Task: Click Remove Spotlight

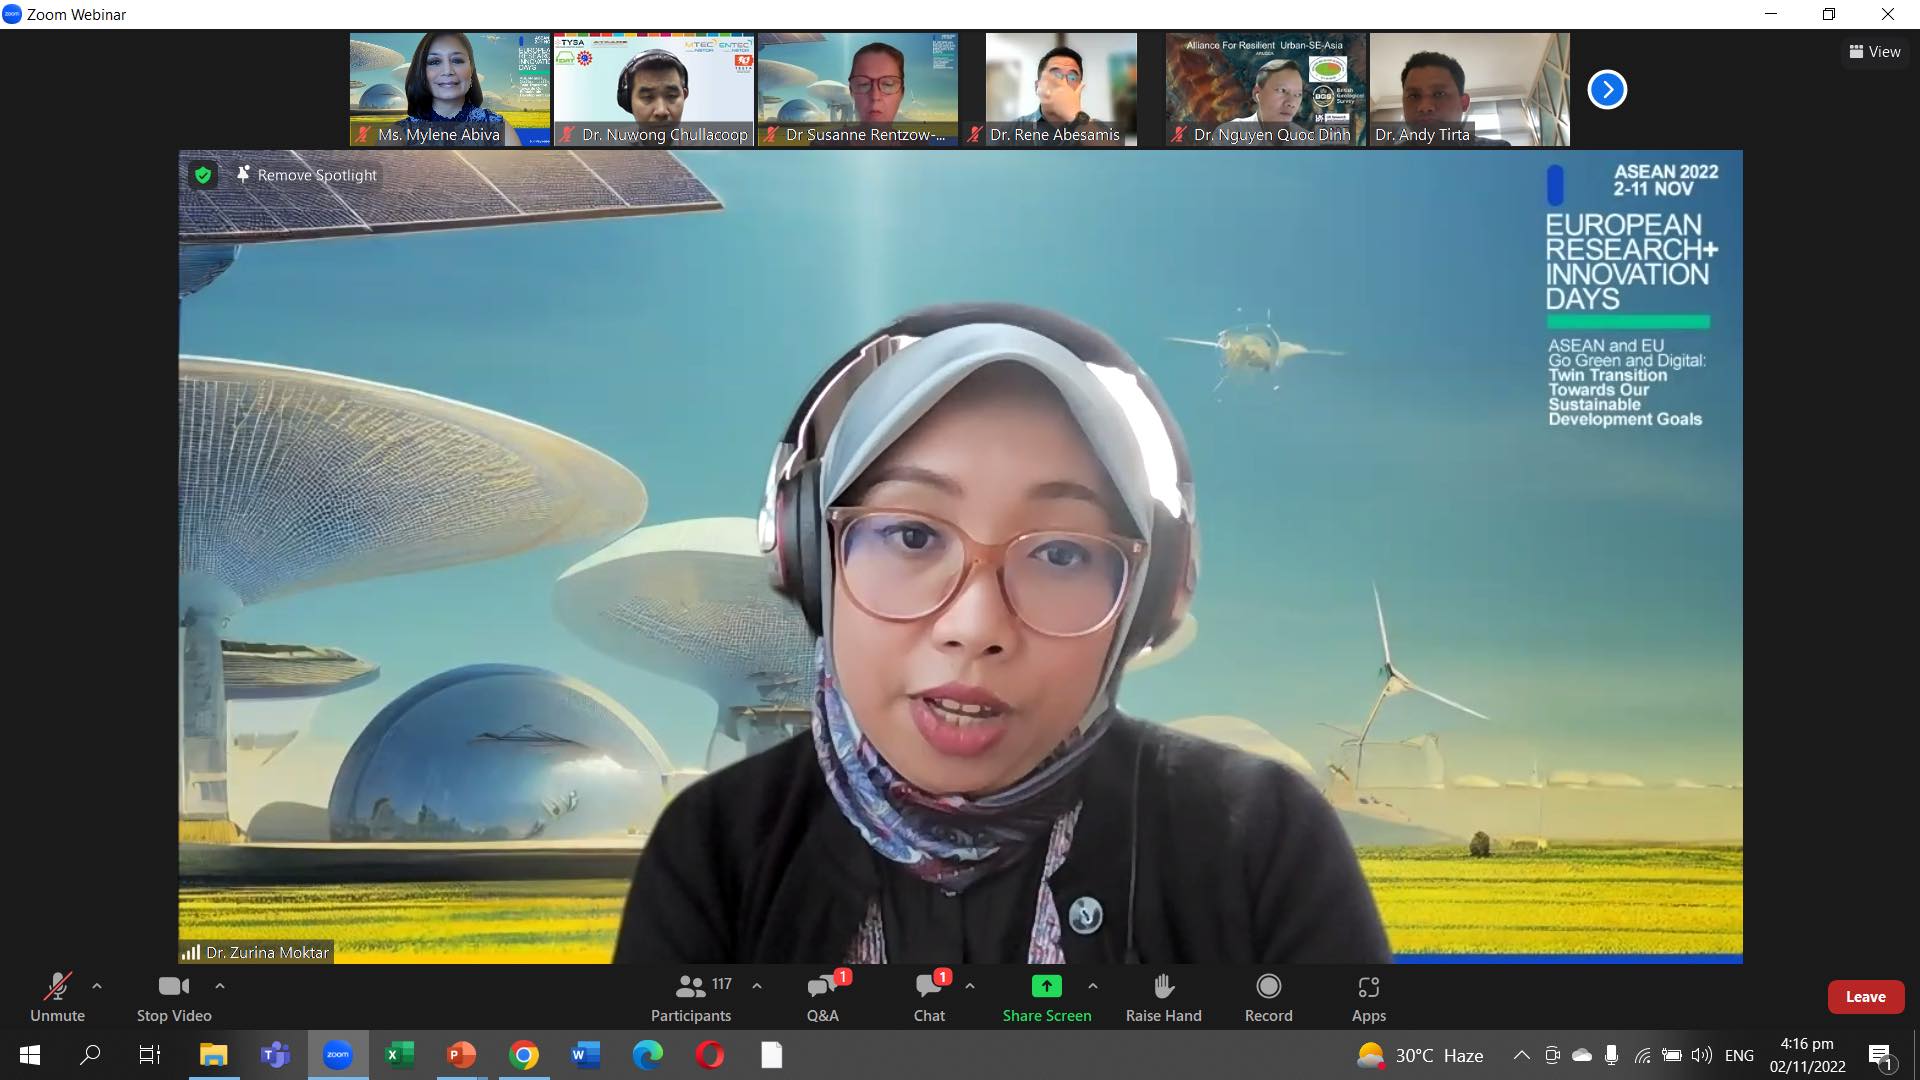Action: point(307,175)
